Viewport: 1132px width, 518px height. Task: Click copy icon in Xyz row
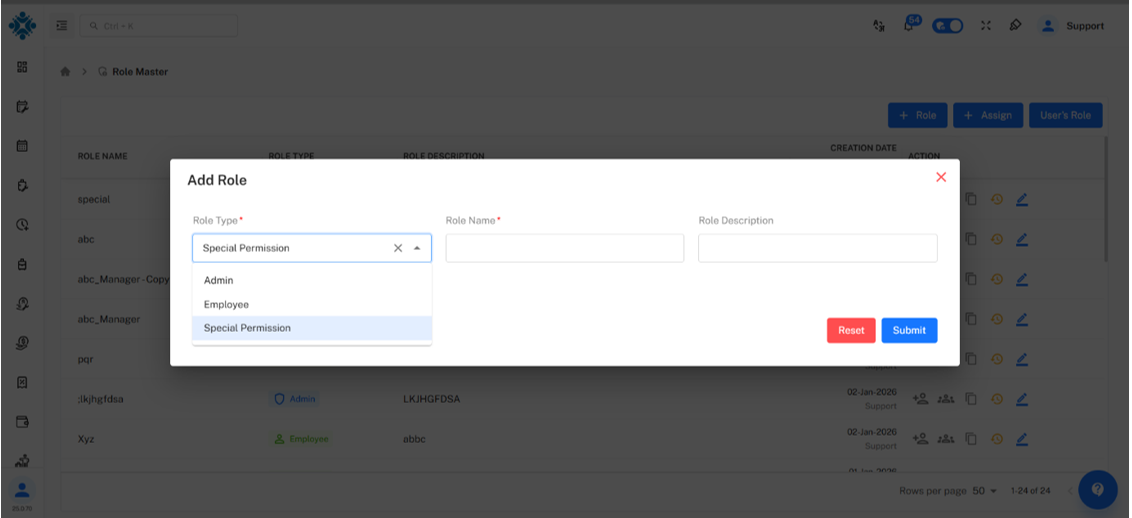970,439
